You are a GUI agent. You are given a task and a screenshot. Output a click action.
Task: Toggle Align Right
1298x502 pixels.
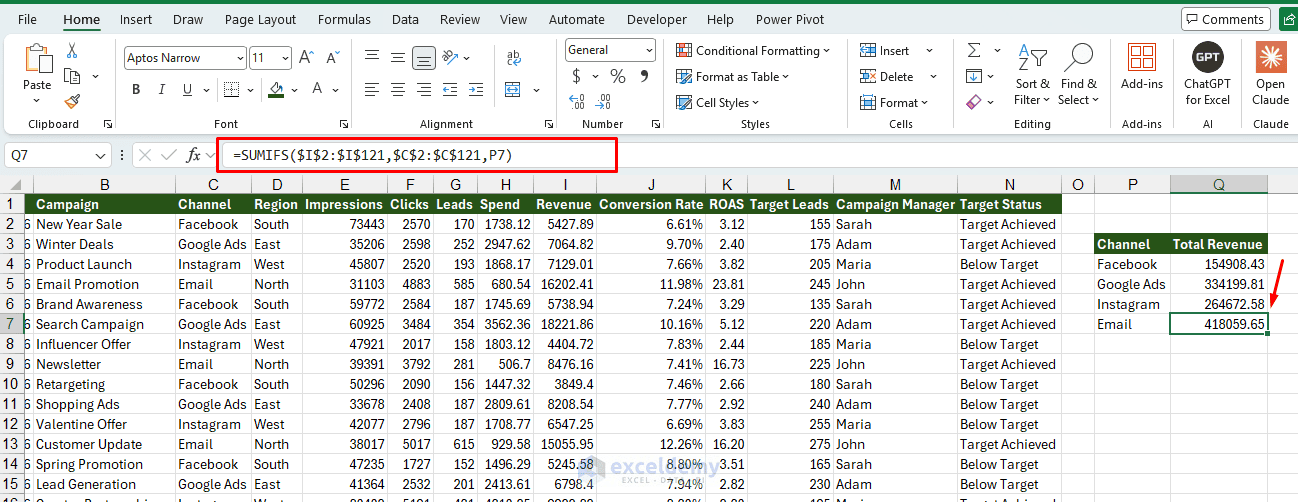coord(424,89)
